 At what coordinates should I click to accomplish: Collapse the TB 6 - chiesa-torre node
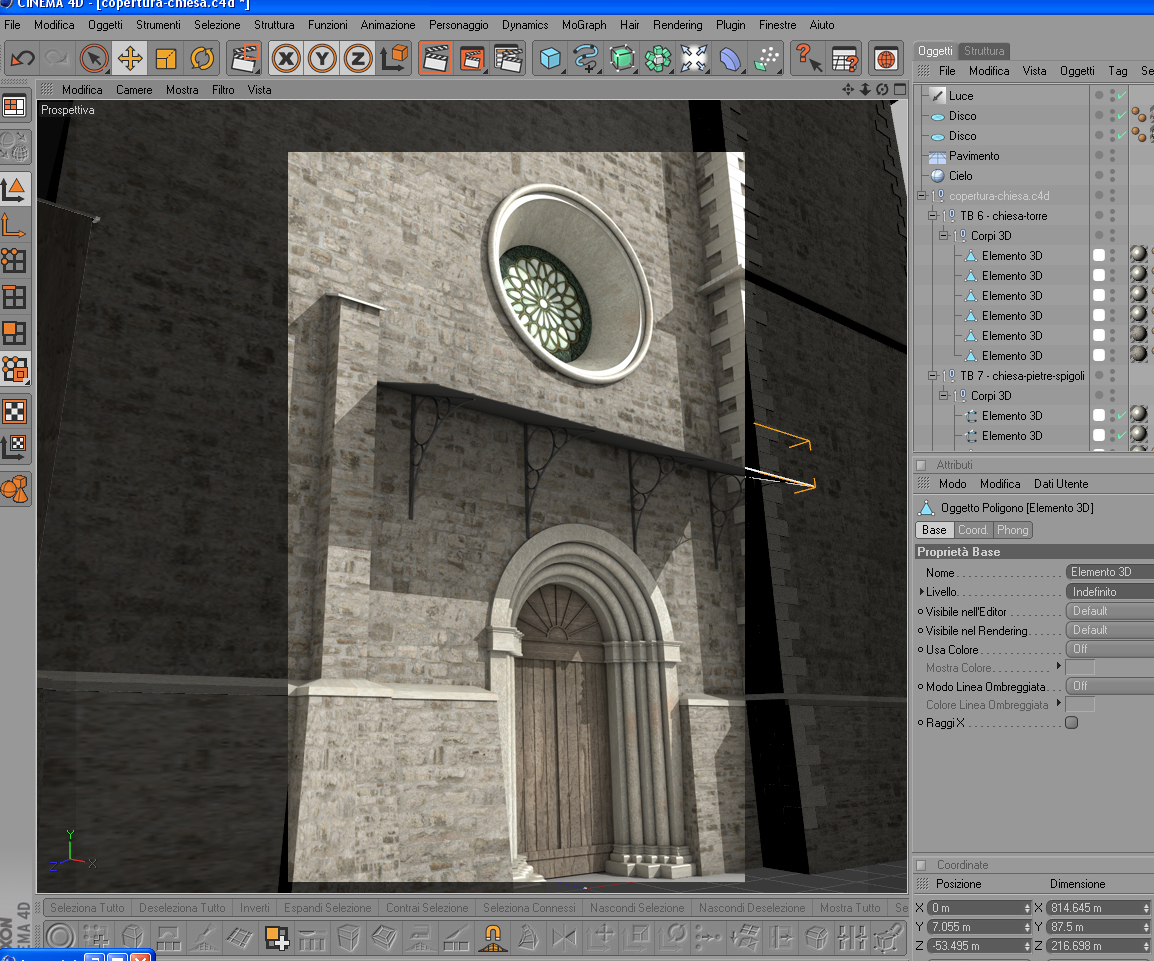tap(932, 216)
